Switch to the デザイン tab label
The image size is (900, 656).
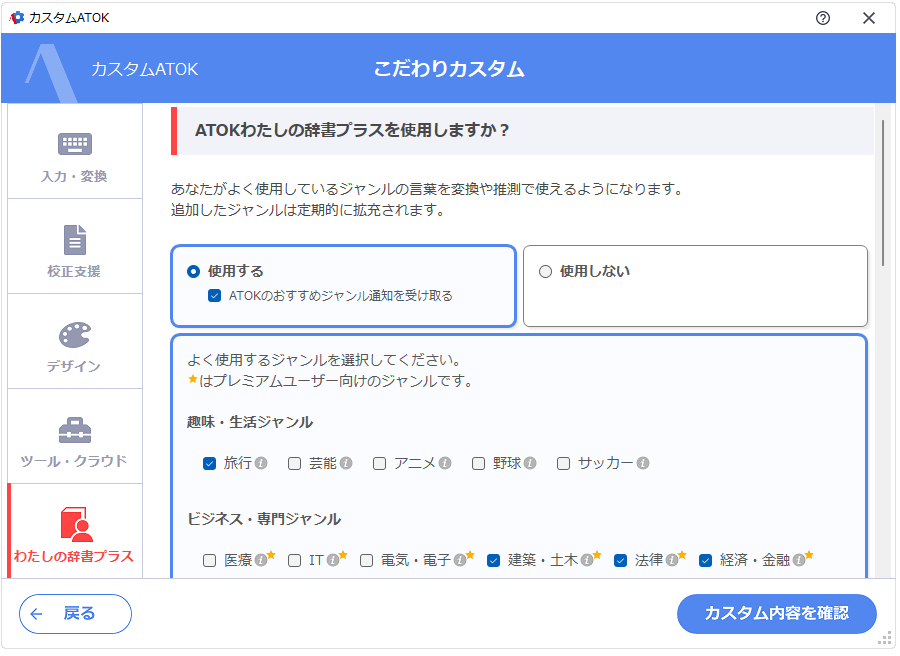pos(74,366)
